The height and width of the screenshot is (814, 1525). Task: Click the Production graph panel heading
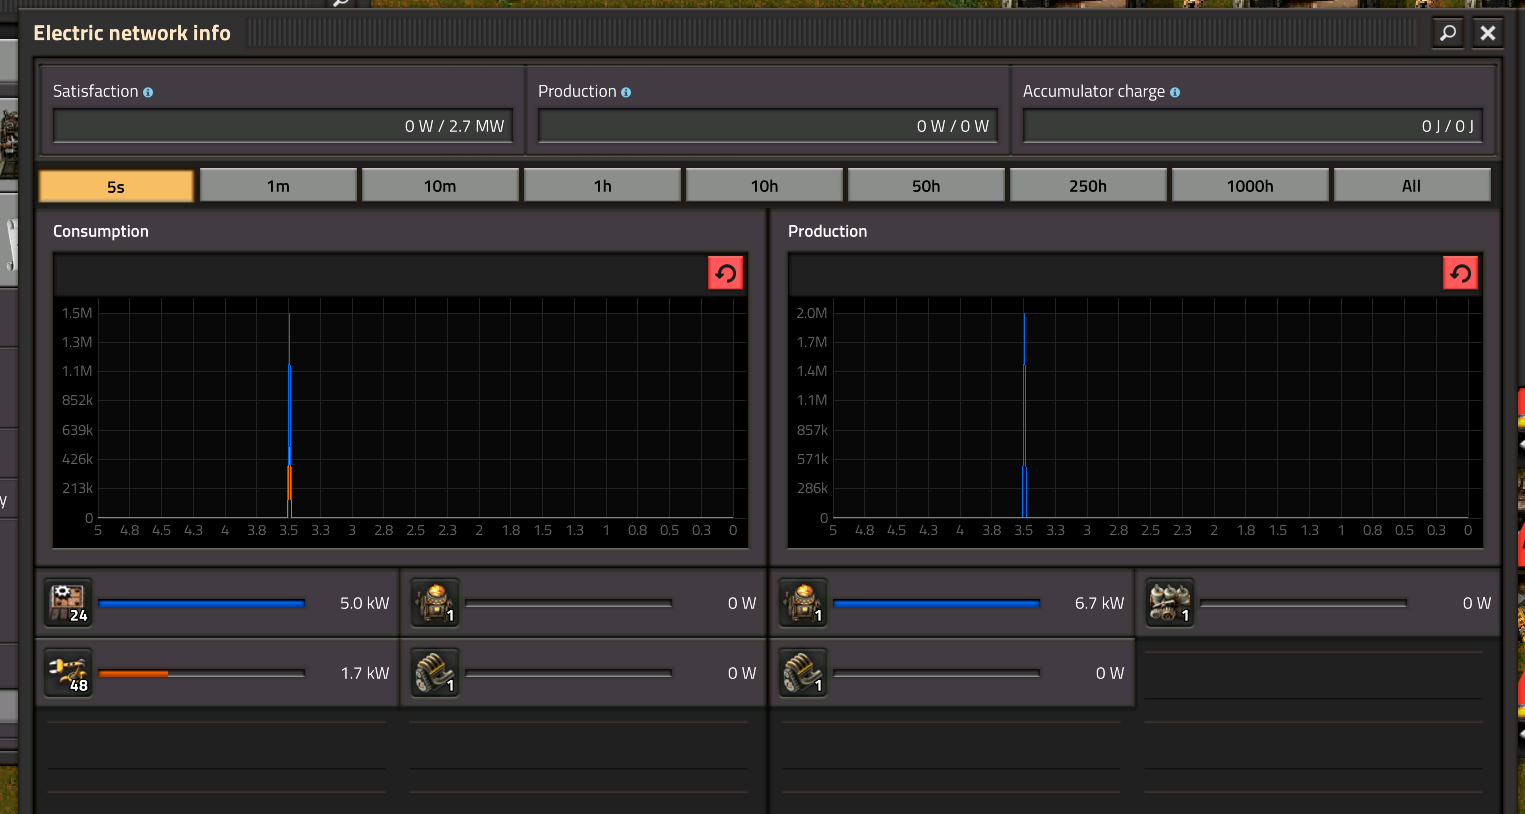coord(827,231)
